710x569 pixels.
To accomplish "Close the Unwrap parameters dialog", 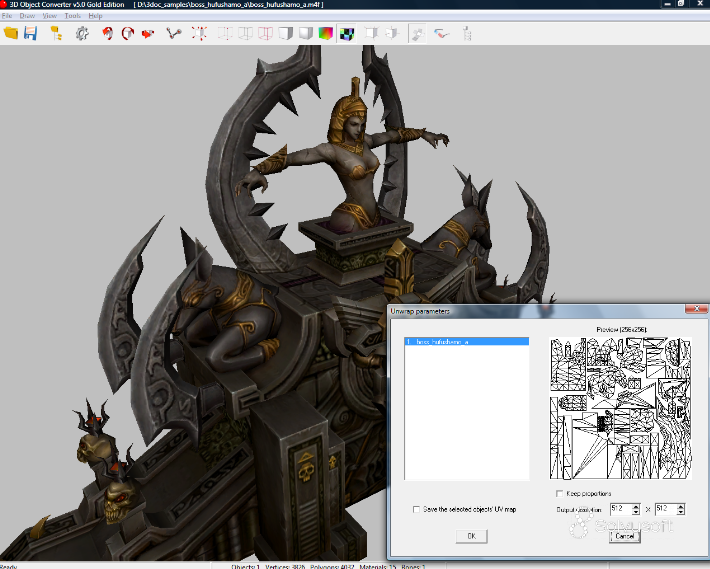I will 696,309.
